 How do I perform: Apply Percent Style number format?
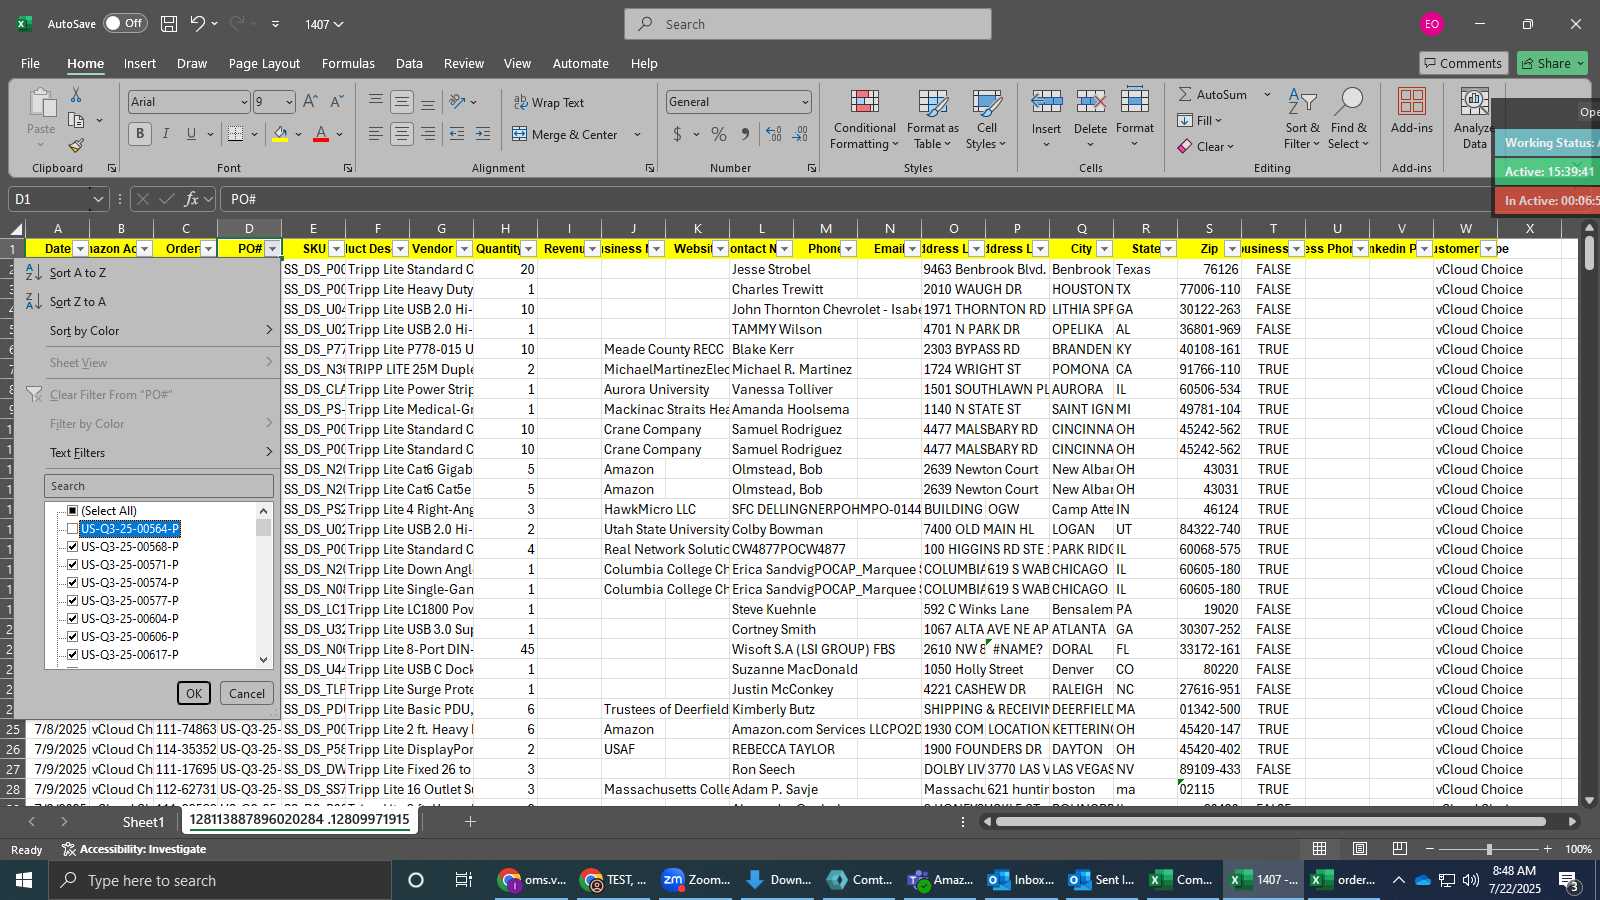tap(719, 134)
